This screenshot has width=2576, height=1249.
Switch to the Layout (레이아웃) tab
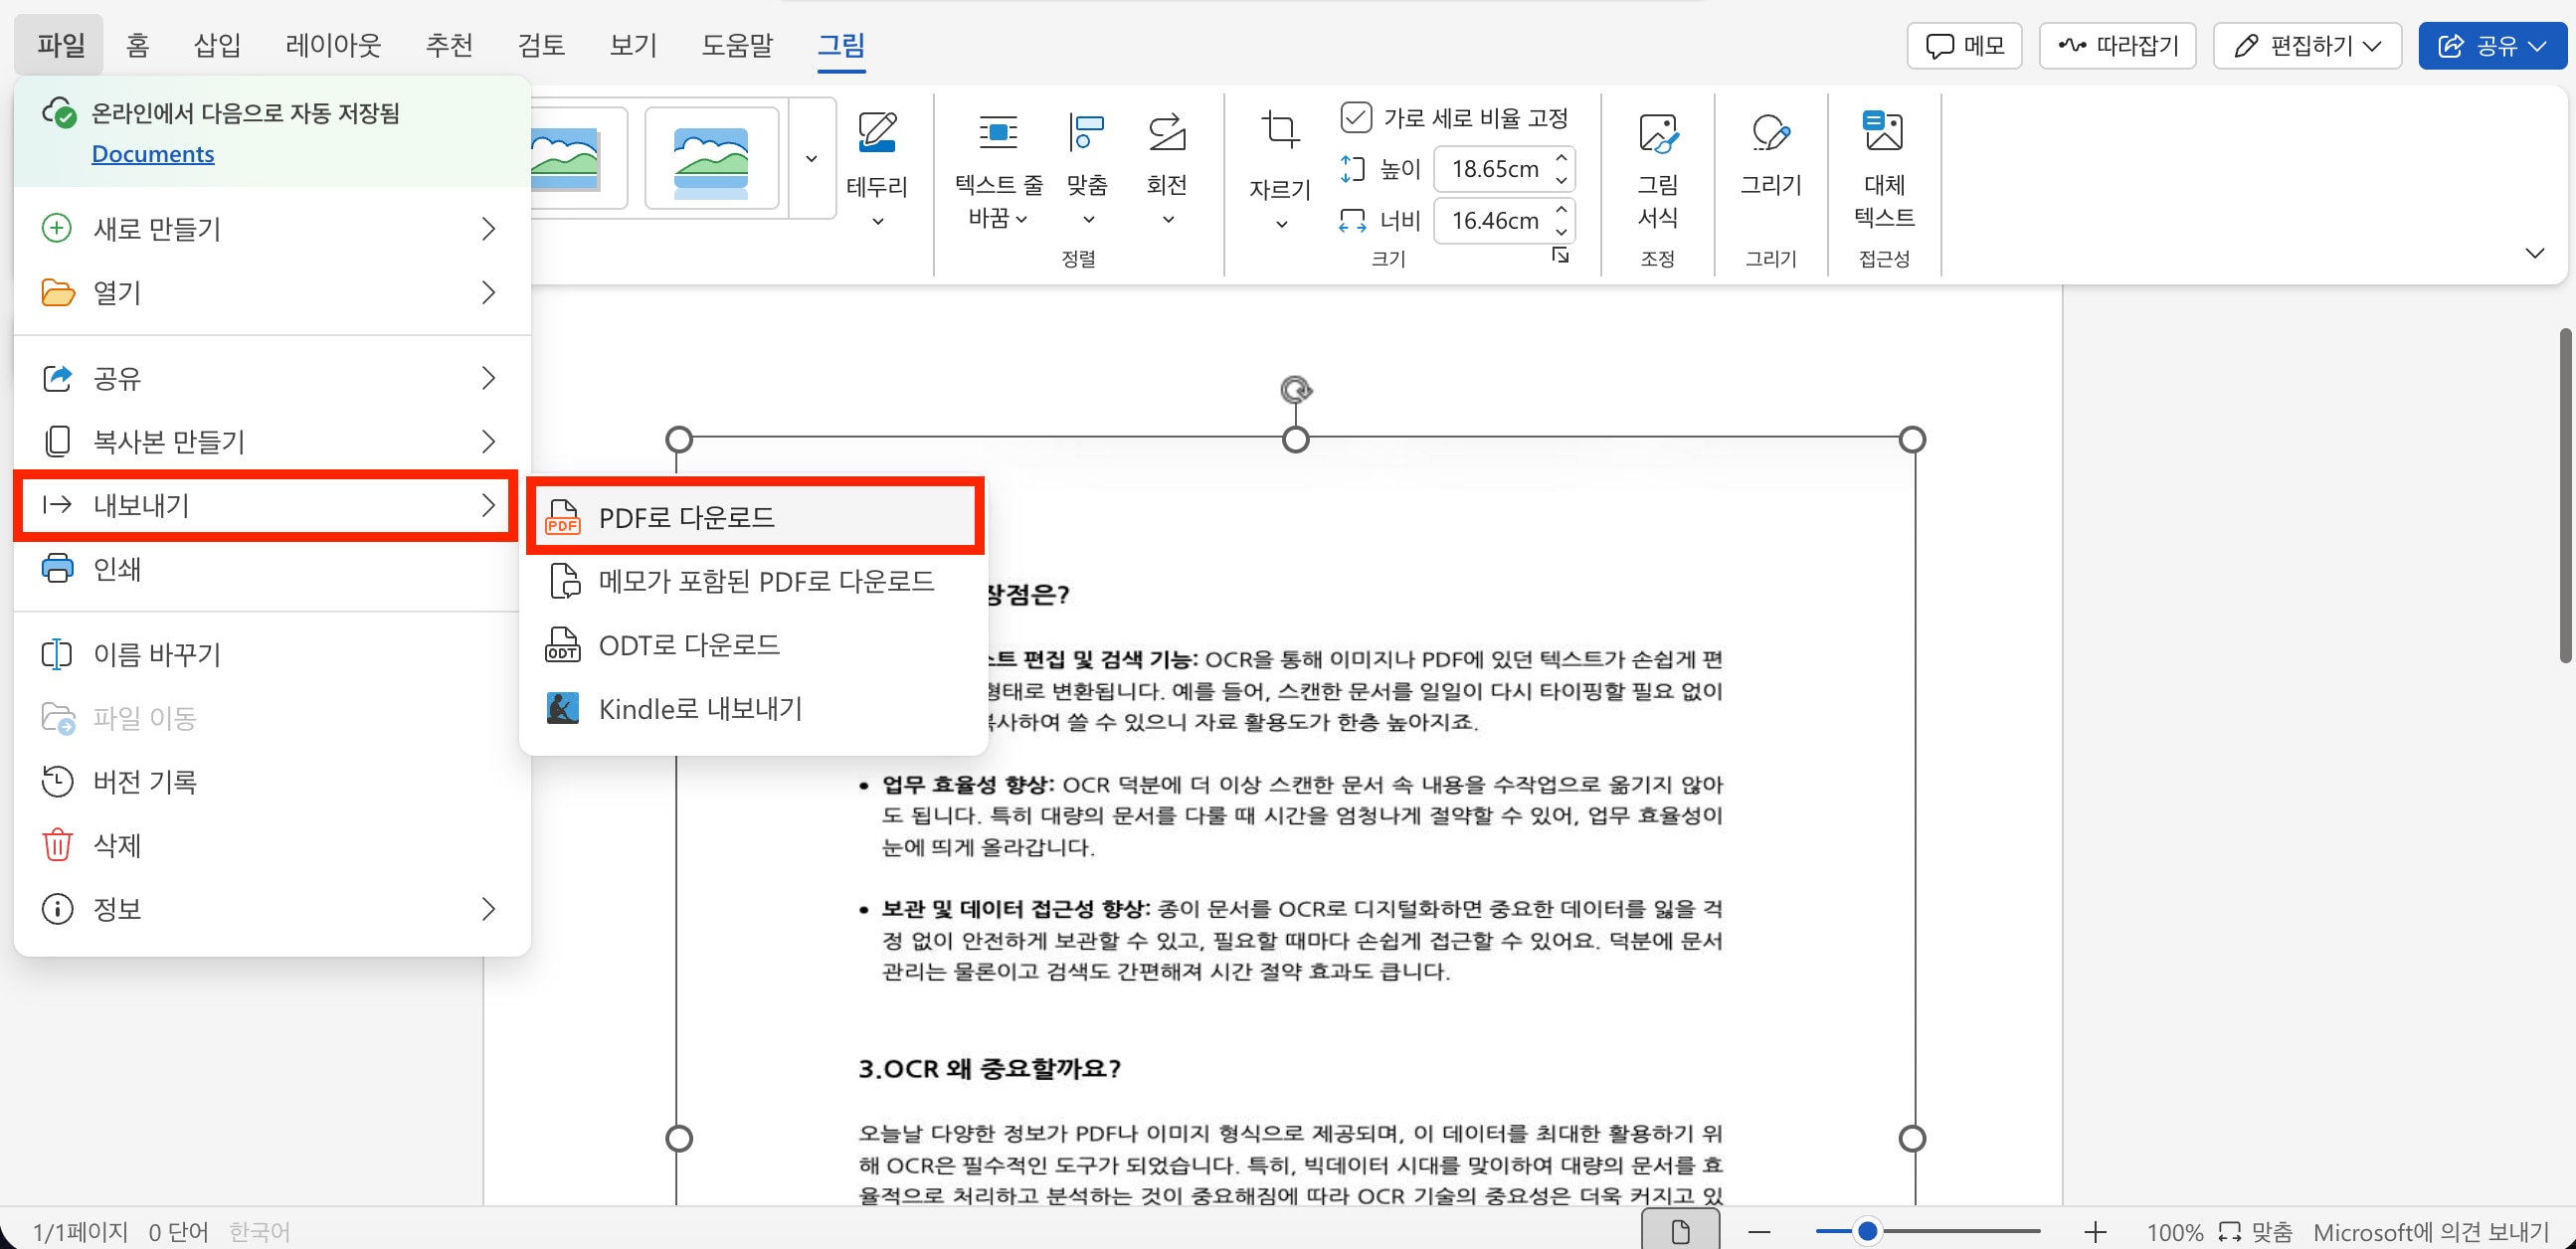pos(332,45)
